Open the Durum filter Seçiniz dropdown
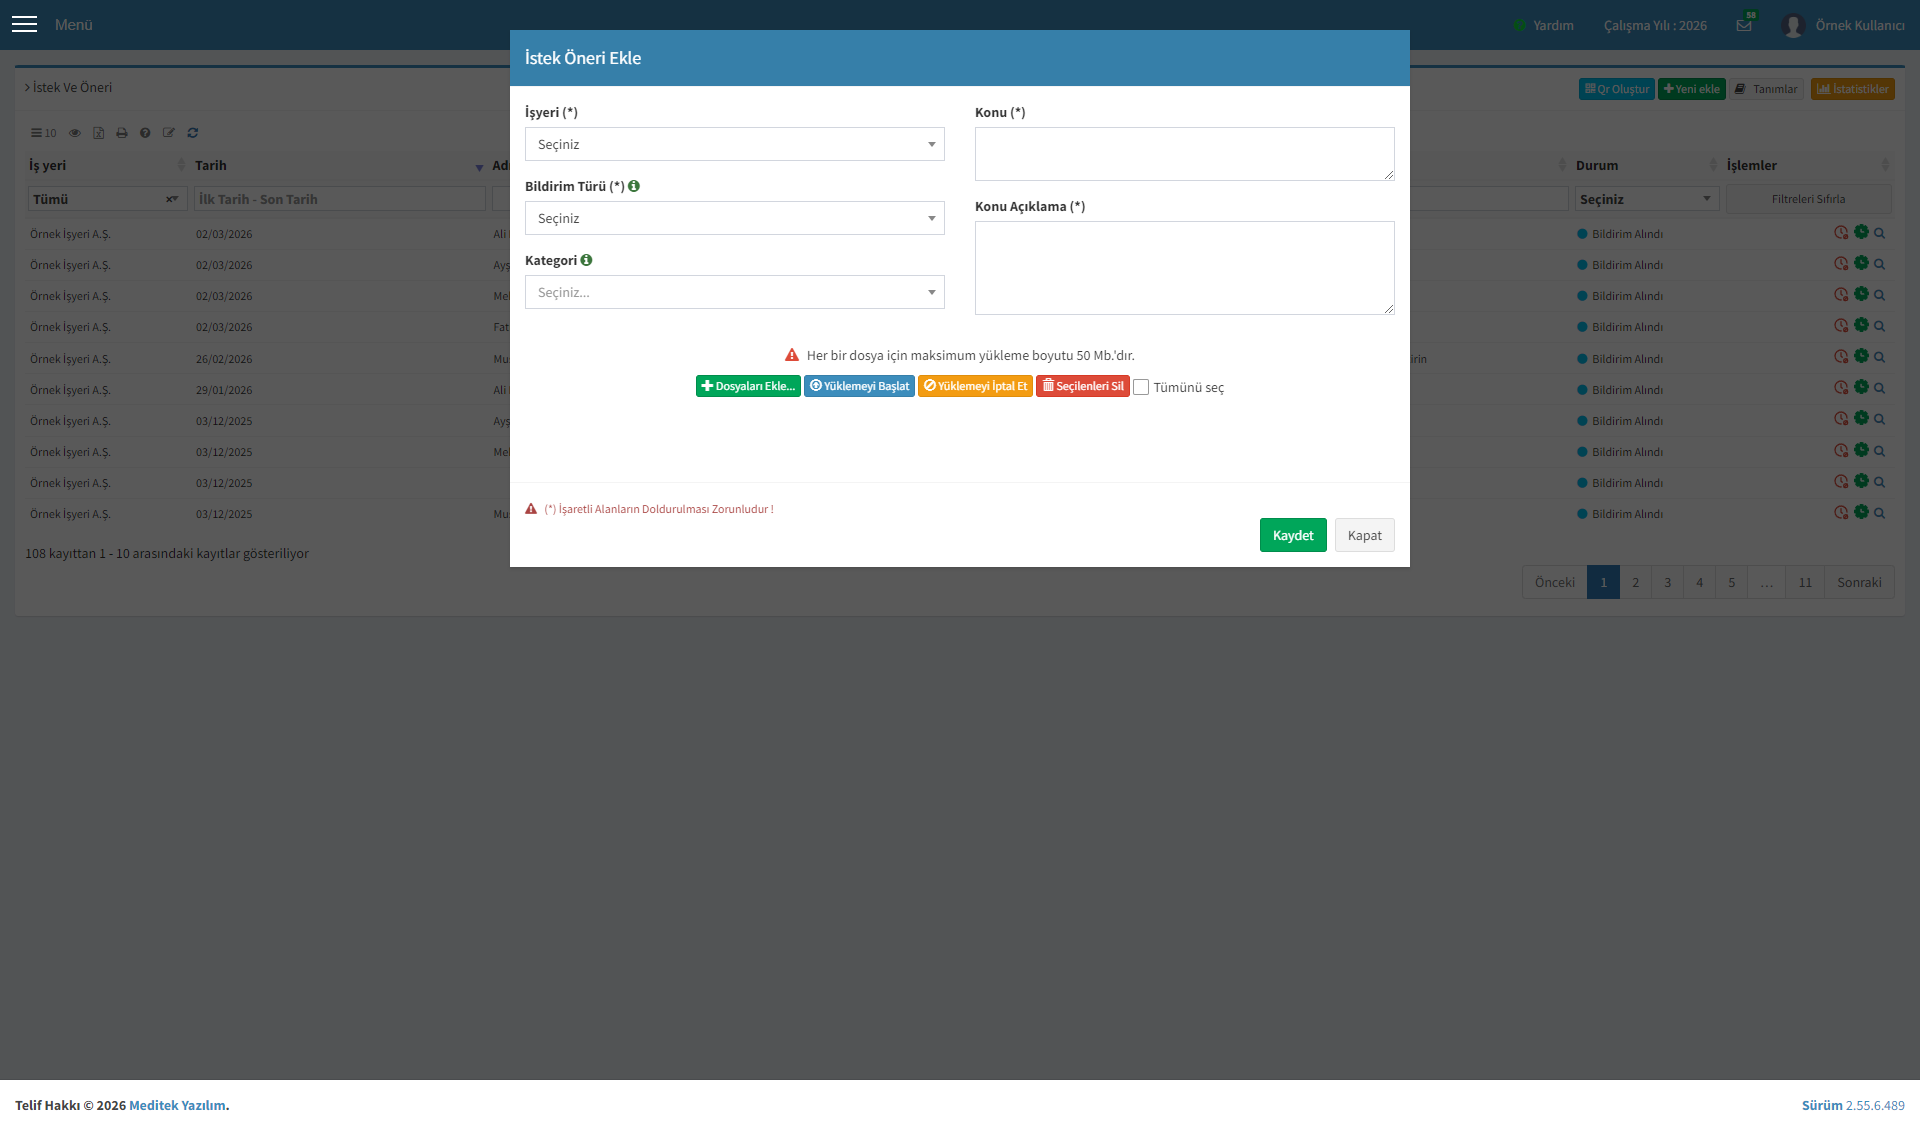The width and height of the screenshot is (1920, 1130). click(1647, 199)
